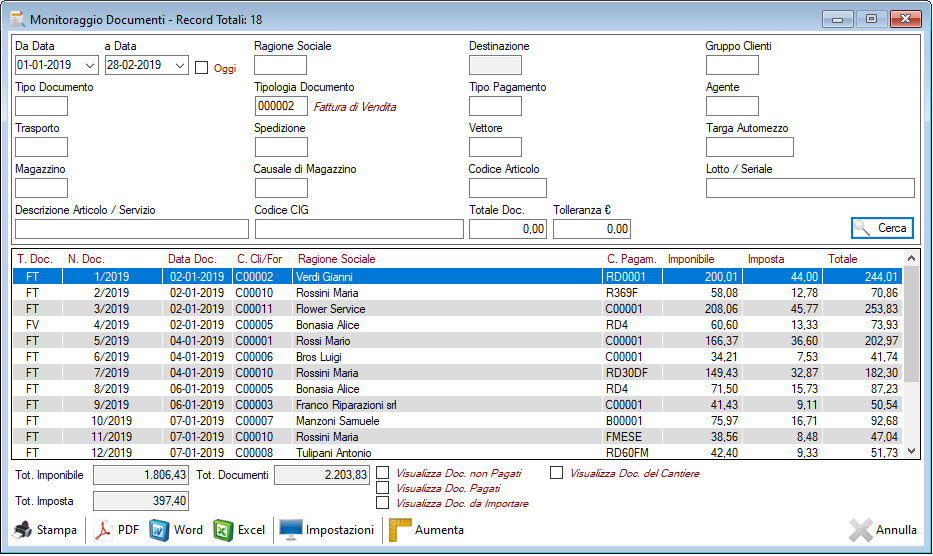The height and width of the screenshot is (556, 933).
Task: Open Impostazioni monitor icon
Action: click(x=290, y=530)
